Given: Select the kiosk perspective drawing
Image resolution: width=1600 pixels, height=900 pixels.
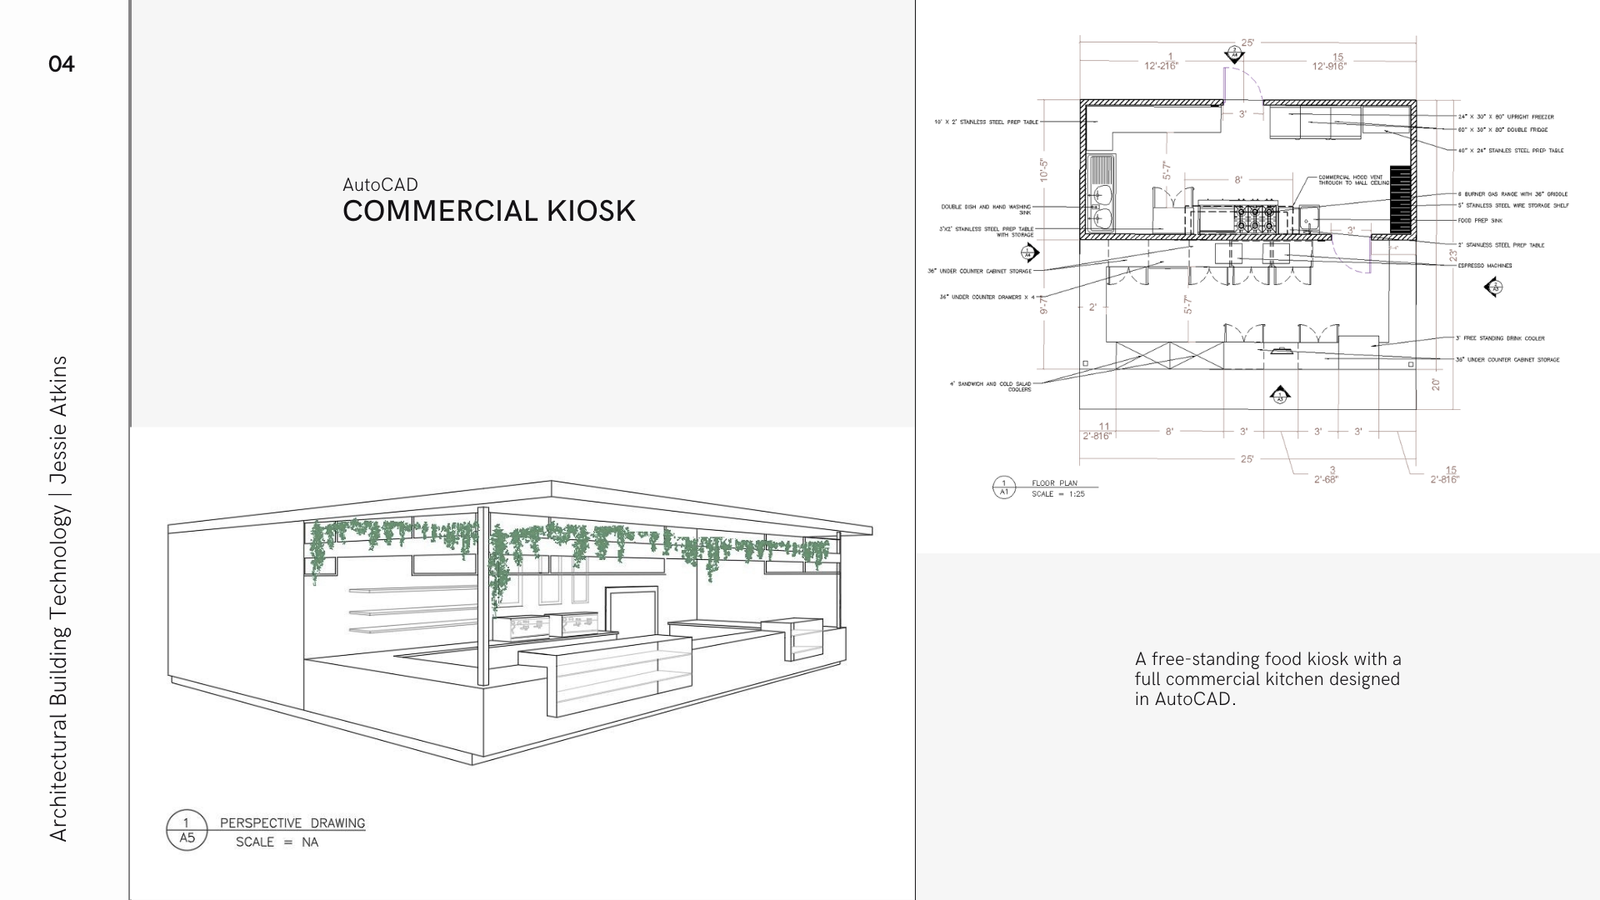Looking at the screenshot, I should click(520, 622).
